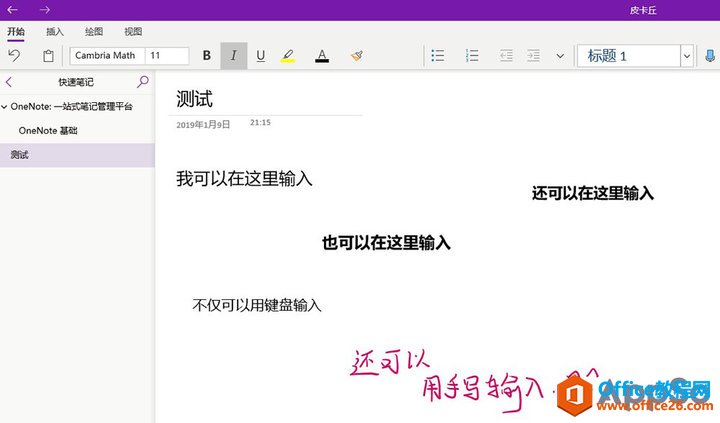Viewport: 720px width, 423px height.
Task: Decrease paragraph indent
Action: tap(506, 56)
